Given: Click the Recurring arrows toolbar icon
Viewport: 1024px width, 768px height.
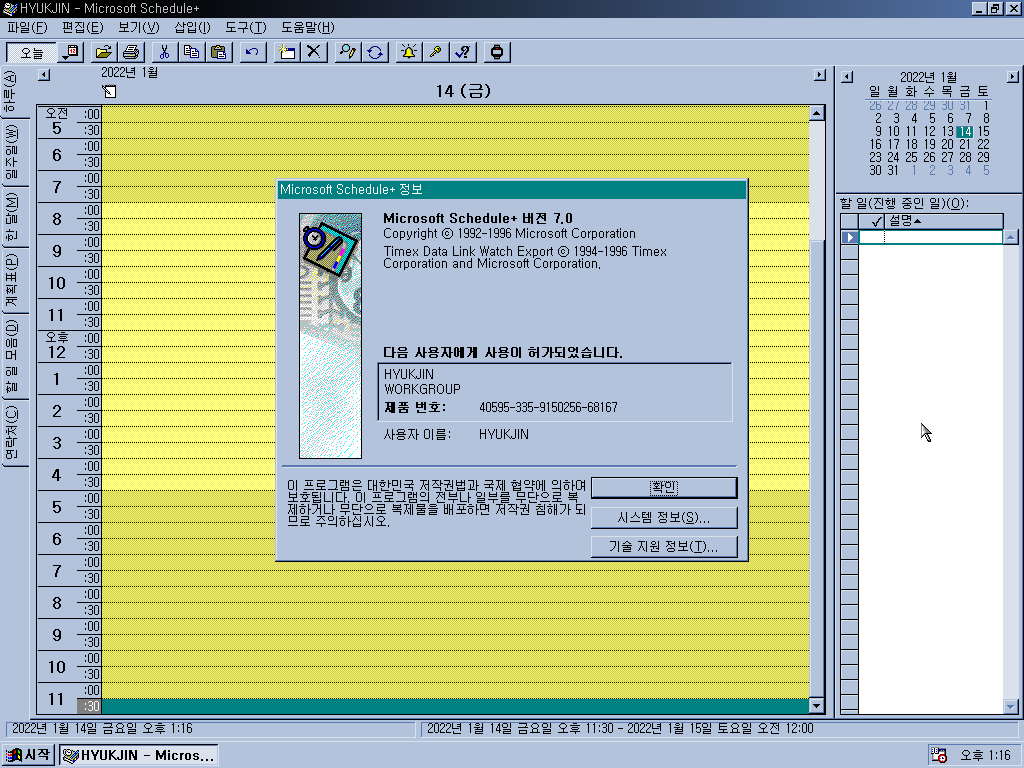Looking at the screenshot, I should click(x=375, y=52).
